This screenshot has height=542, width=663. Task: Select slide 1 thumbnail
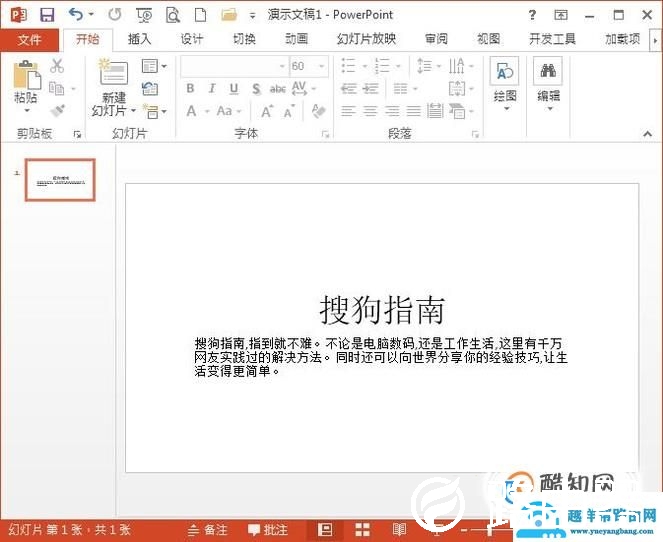click(x=60, y=180)
